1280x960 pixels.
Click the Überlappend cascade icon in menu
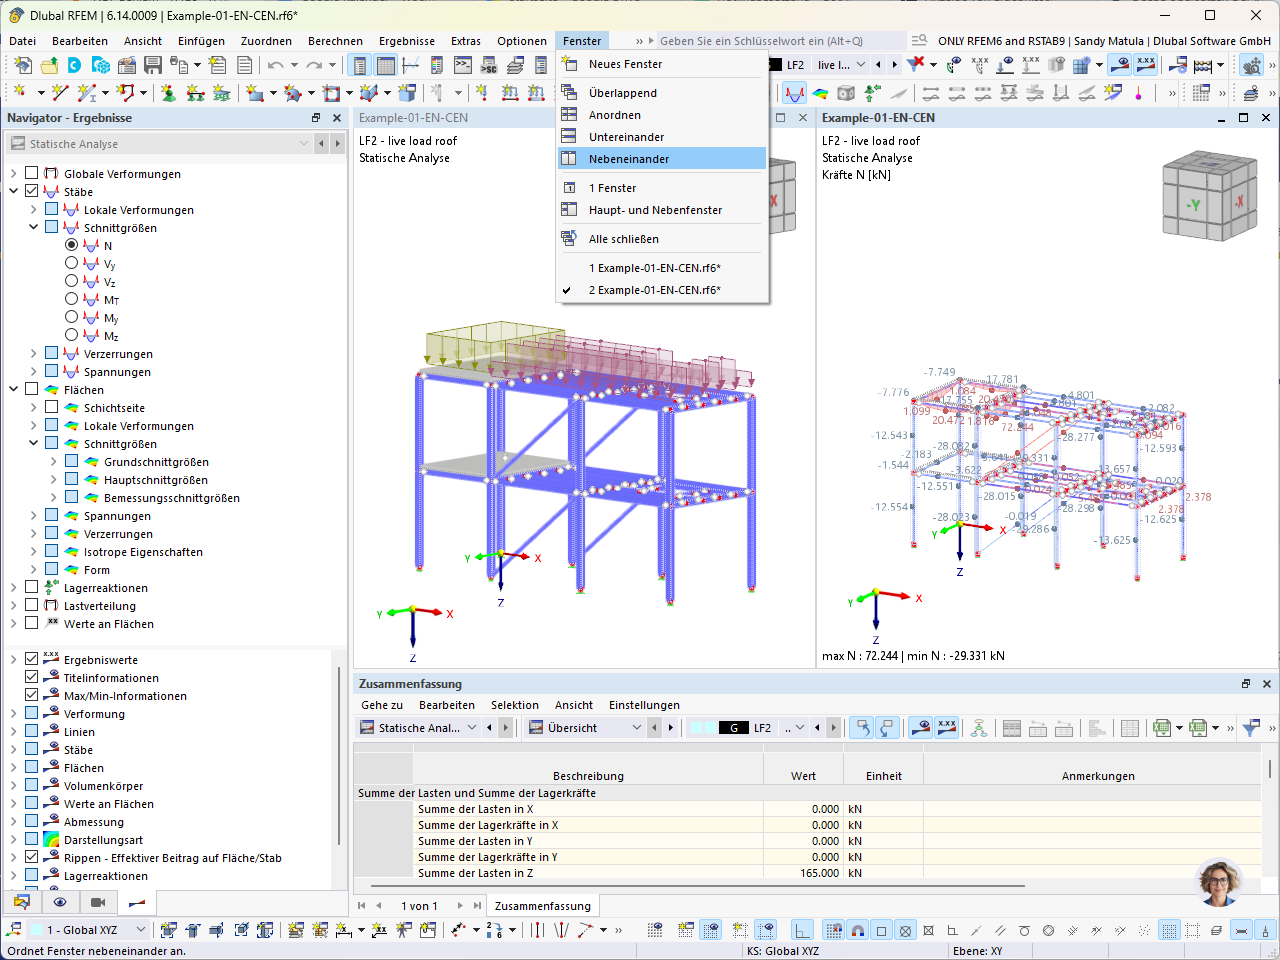[569, 93]
